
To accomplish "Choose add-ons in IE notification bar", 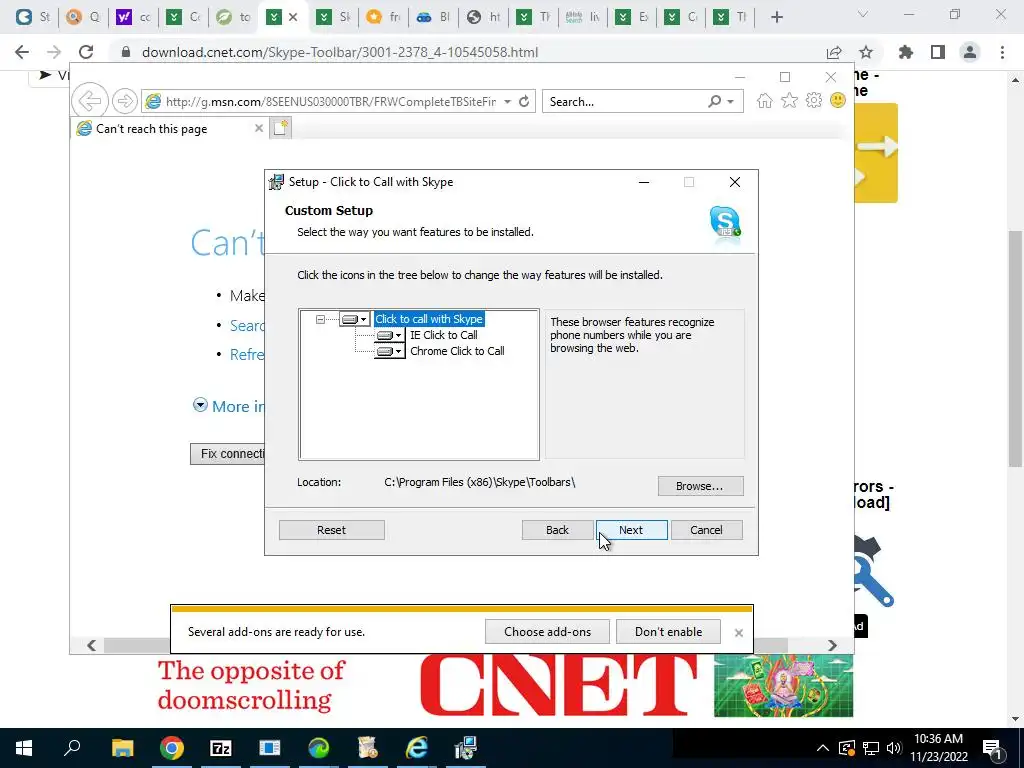I will tap(547, 632).
